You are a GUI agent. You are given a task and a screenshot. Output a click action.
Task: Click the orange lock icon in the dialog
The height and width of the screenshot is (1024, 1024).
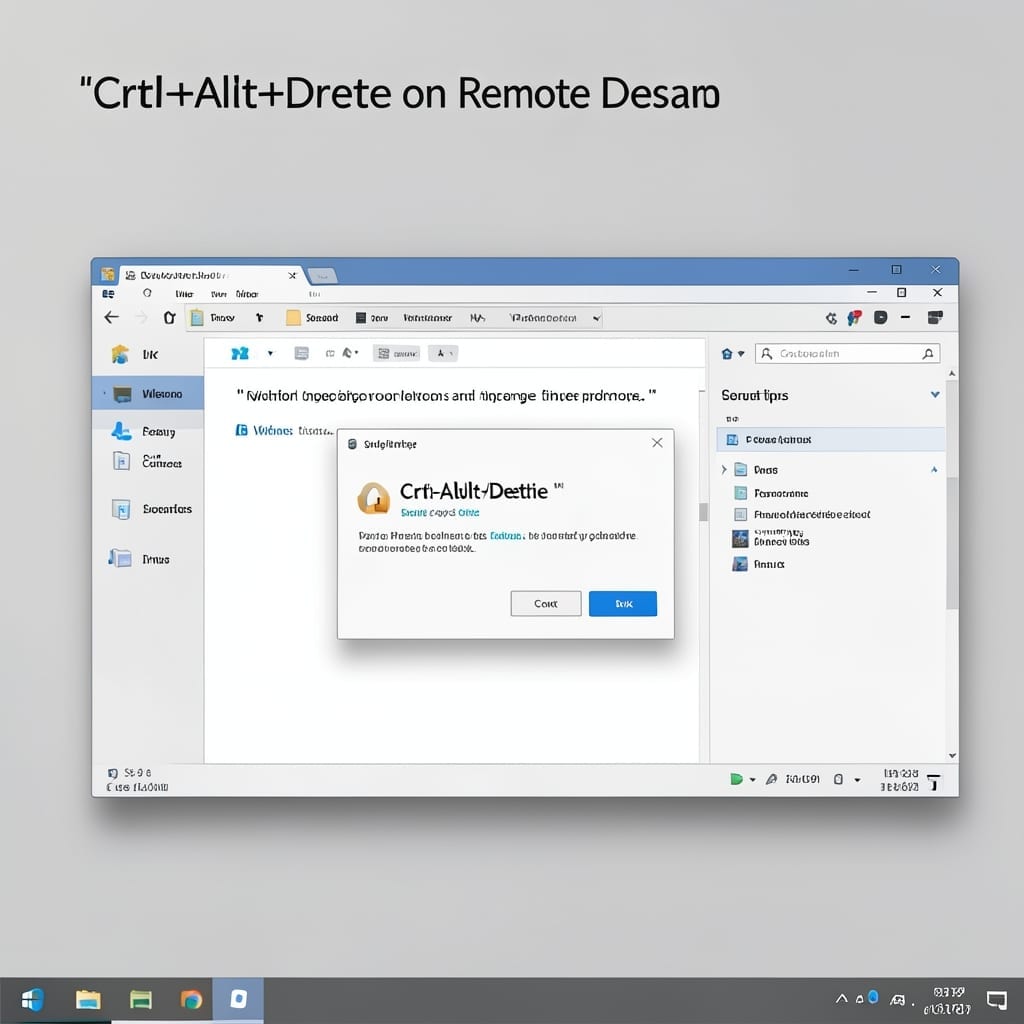click(374, 498)
